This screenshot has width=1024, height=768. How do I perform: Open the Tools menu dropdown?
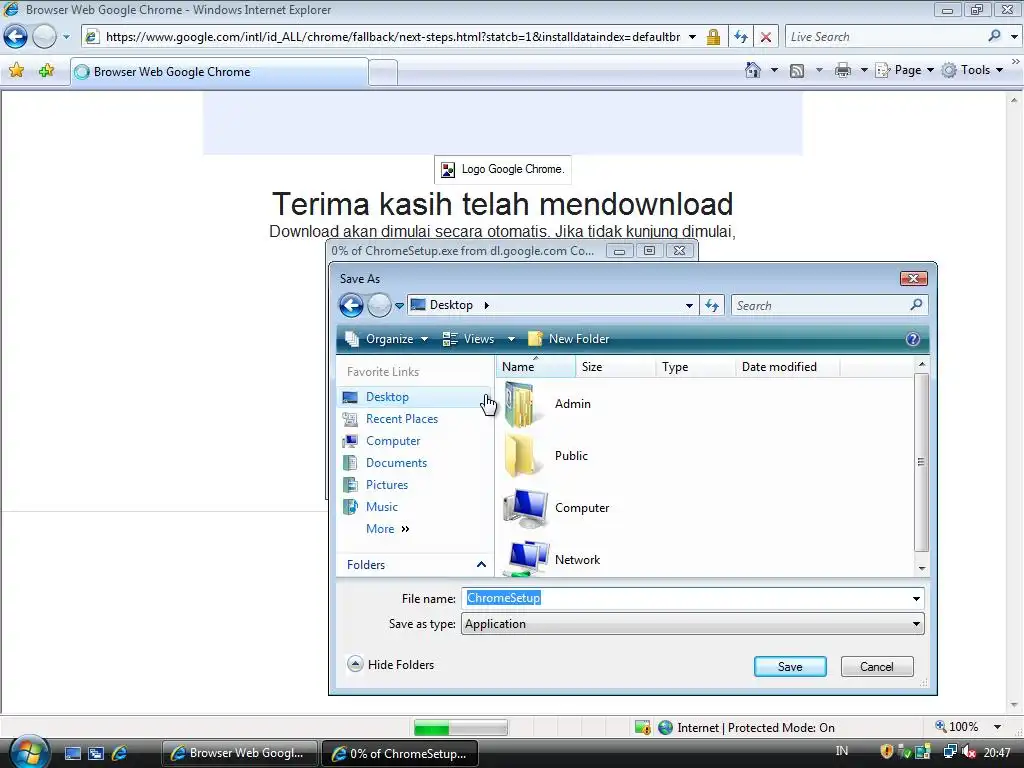pos(972,70)
